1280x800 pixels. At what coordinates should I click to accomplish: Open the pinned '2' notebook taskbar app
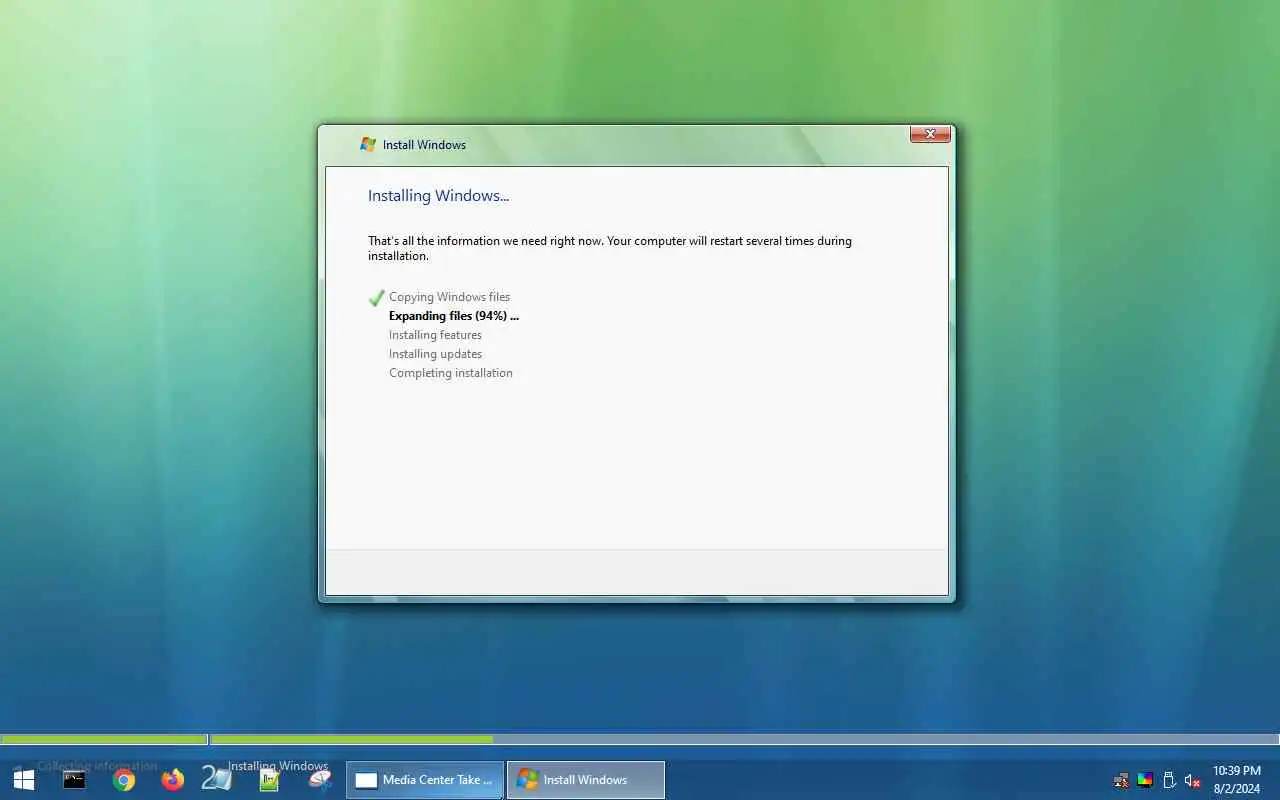[x=217, y=779]
